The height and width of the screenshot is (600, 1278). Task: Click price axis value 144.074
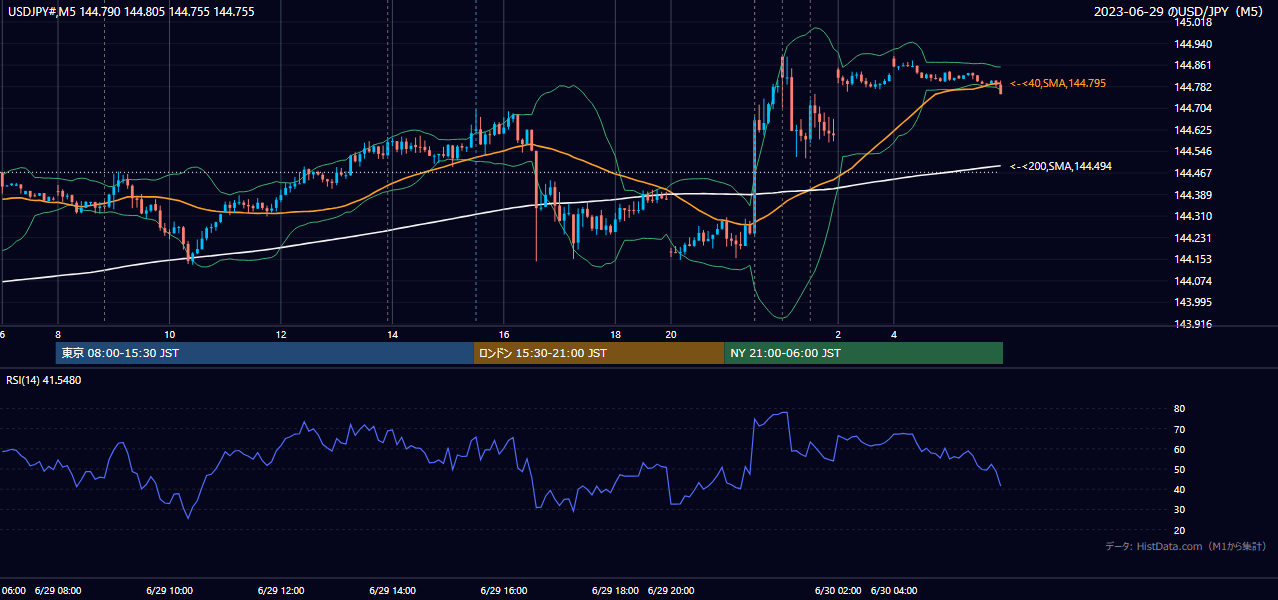pos(1193,281)
